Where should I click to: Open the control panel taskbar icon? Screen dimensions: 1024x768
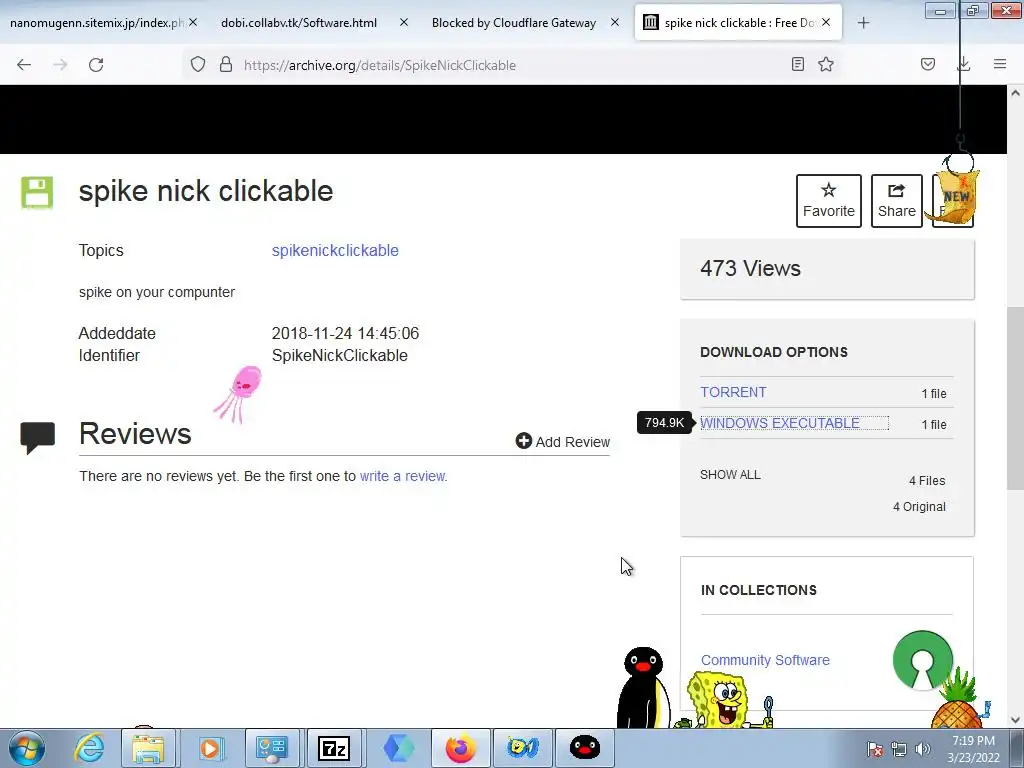tap(272, 748)
